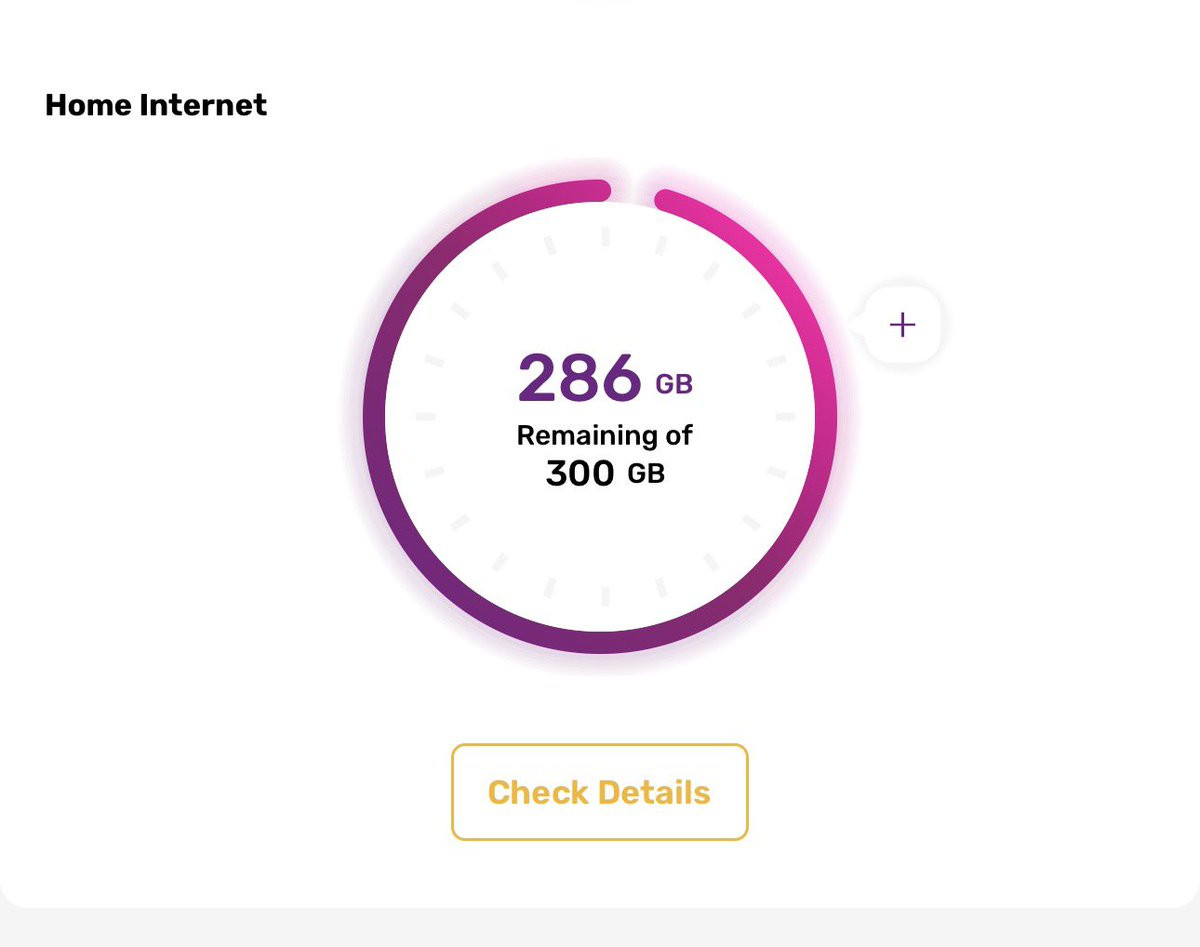This screenshot has height=947, width=1200.
Task: Click the top tick mark inside the dial
Action: (x=605, y=236)
